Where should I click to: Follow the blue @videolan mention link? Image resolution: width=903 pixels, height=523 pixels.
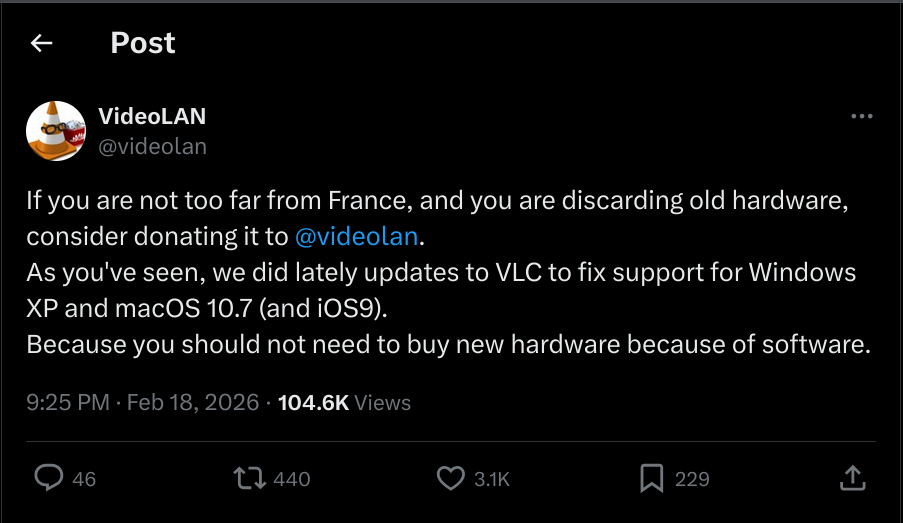tap(356, 237)
